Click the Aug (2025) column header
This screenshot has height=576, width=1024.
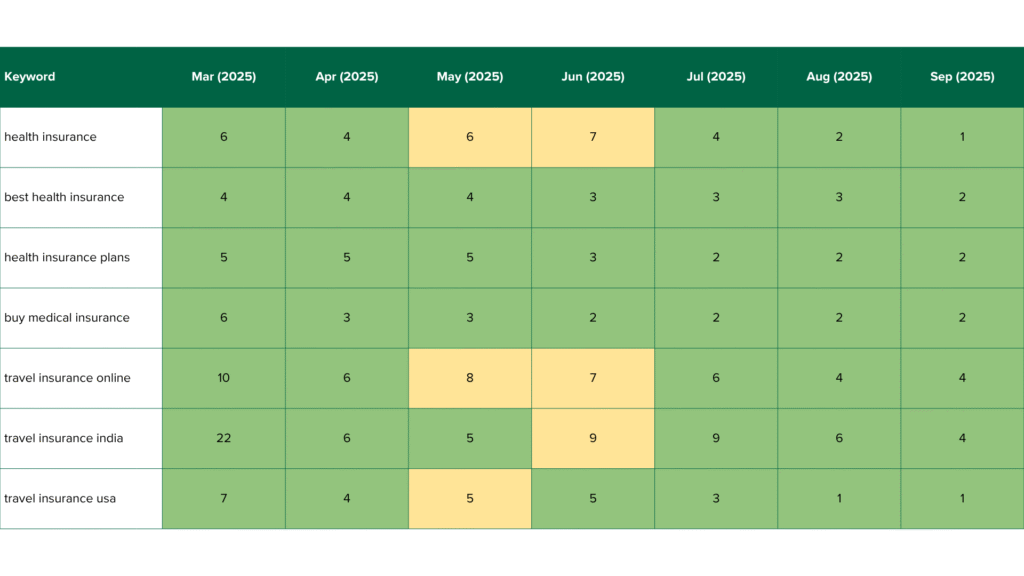click(x=839, y=77)
